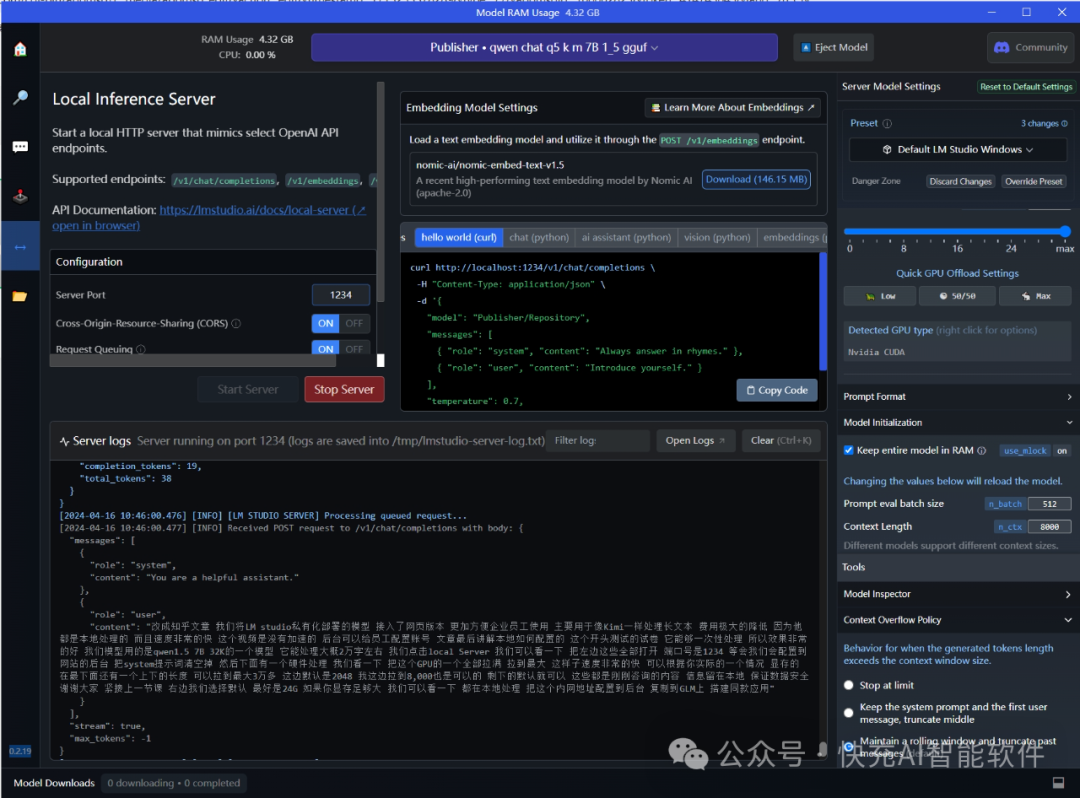1080x798 pixels.
Task: Click the Nvidia CUDA detected GPU type
Action: [x=876, y=353]
